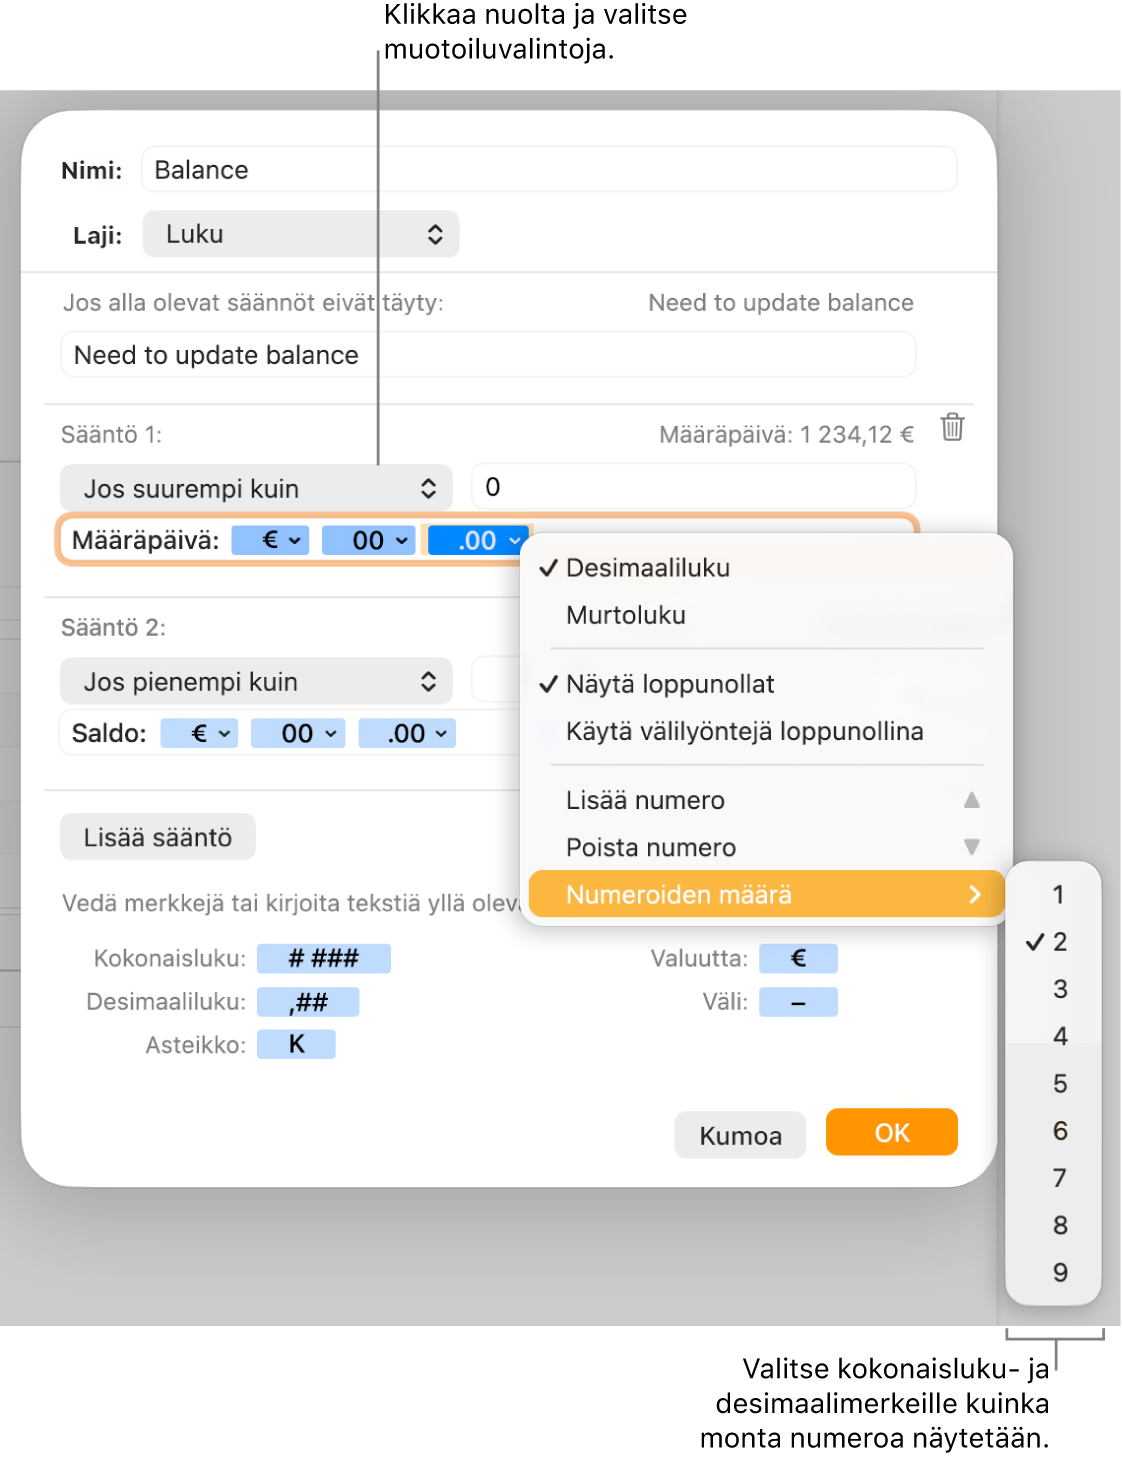
Task: Click the Sääntö 1 value field showing 0
Action: click(694, 487)
